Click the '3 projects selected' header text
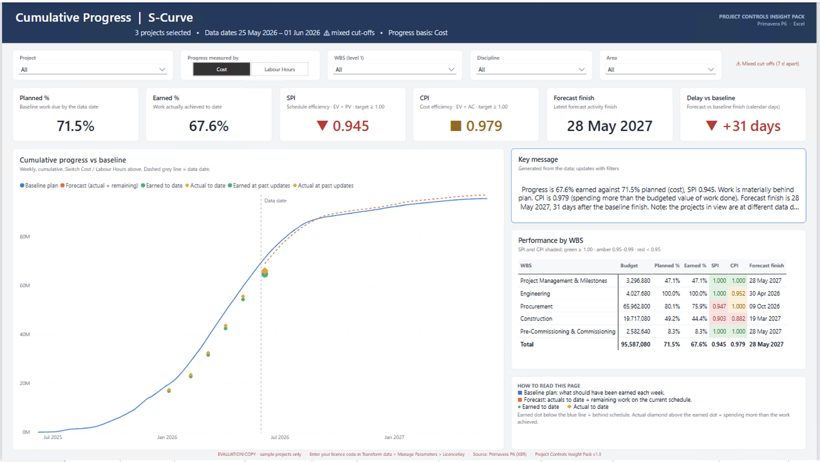This screenshot has height=462, width=820. [163, 32]
